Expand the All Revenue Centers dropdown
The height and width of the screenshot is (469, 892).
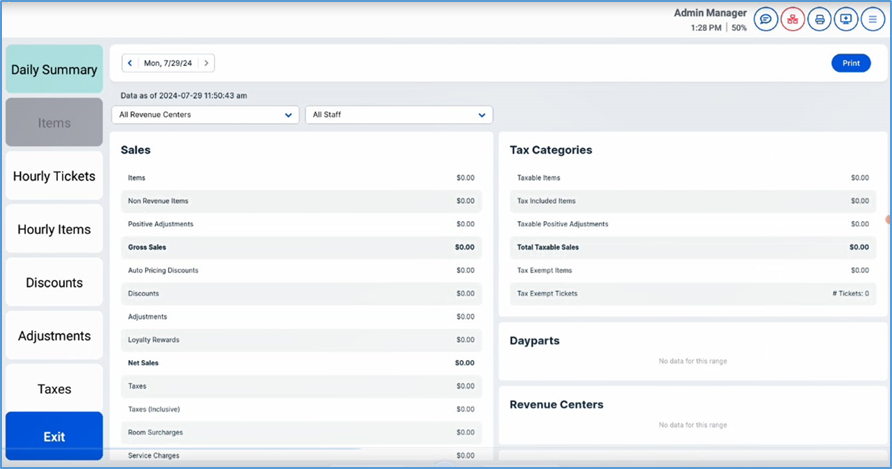(x=205, y=115)
